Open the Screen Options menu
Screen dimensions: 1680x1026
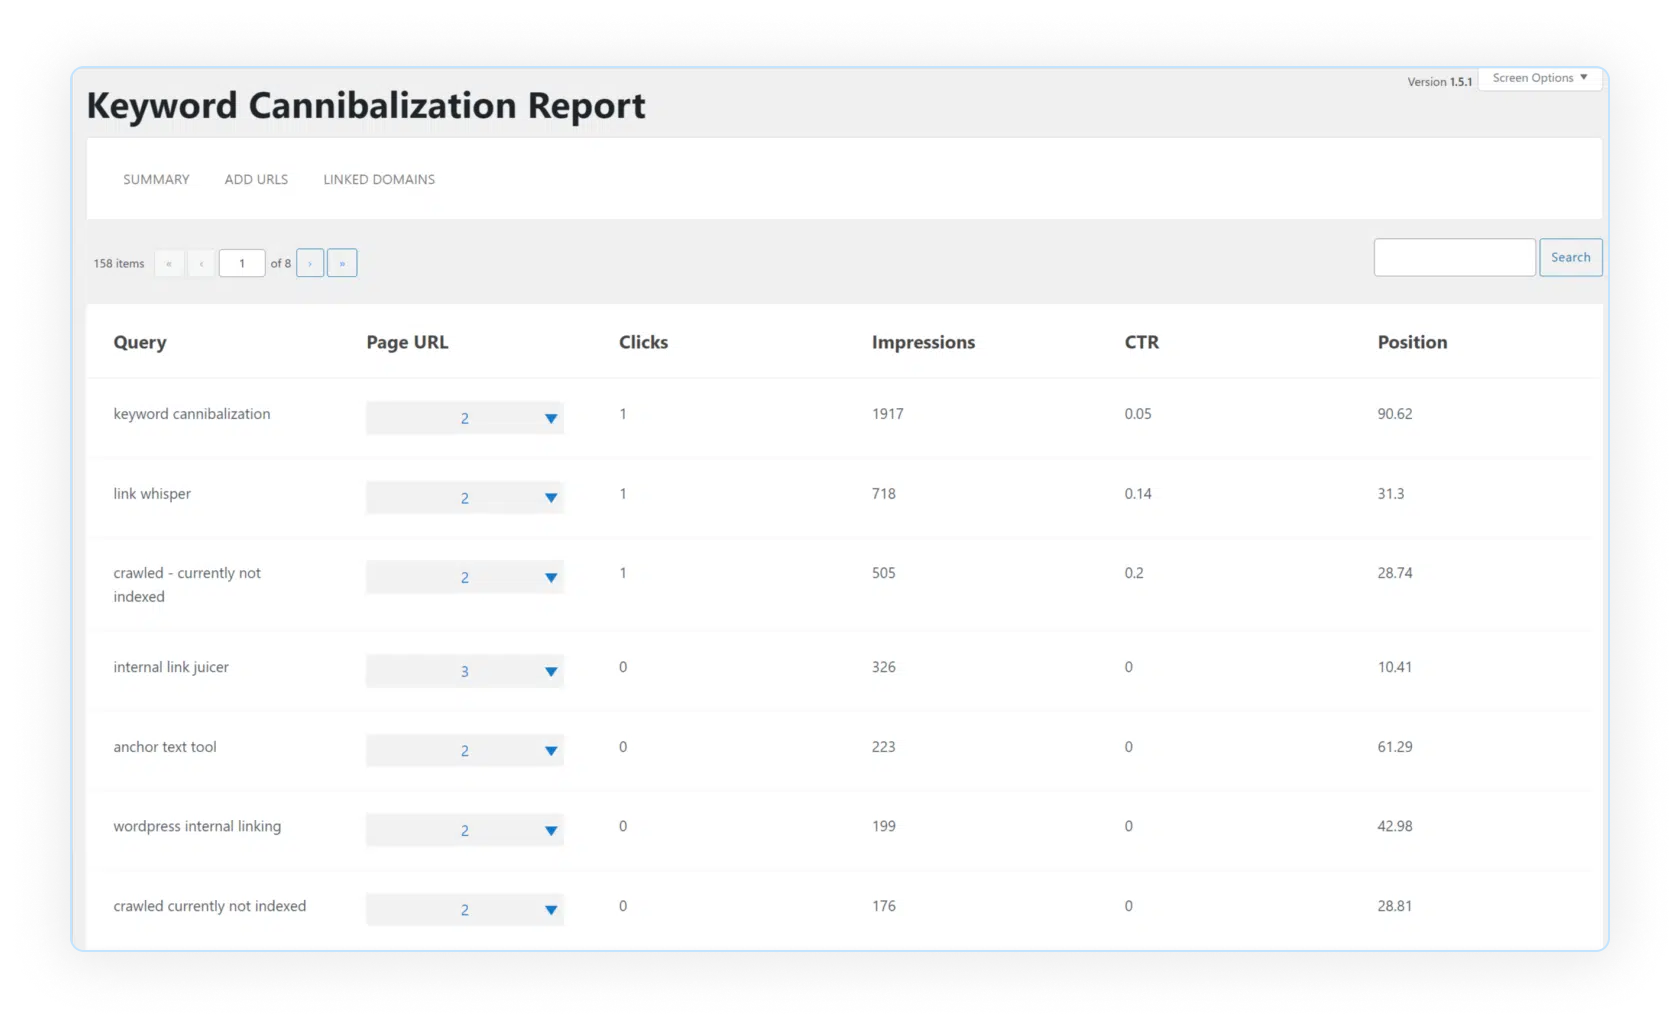[x=1539, y=78]
